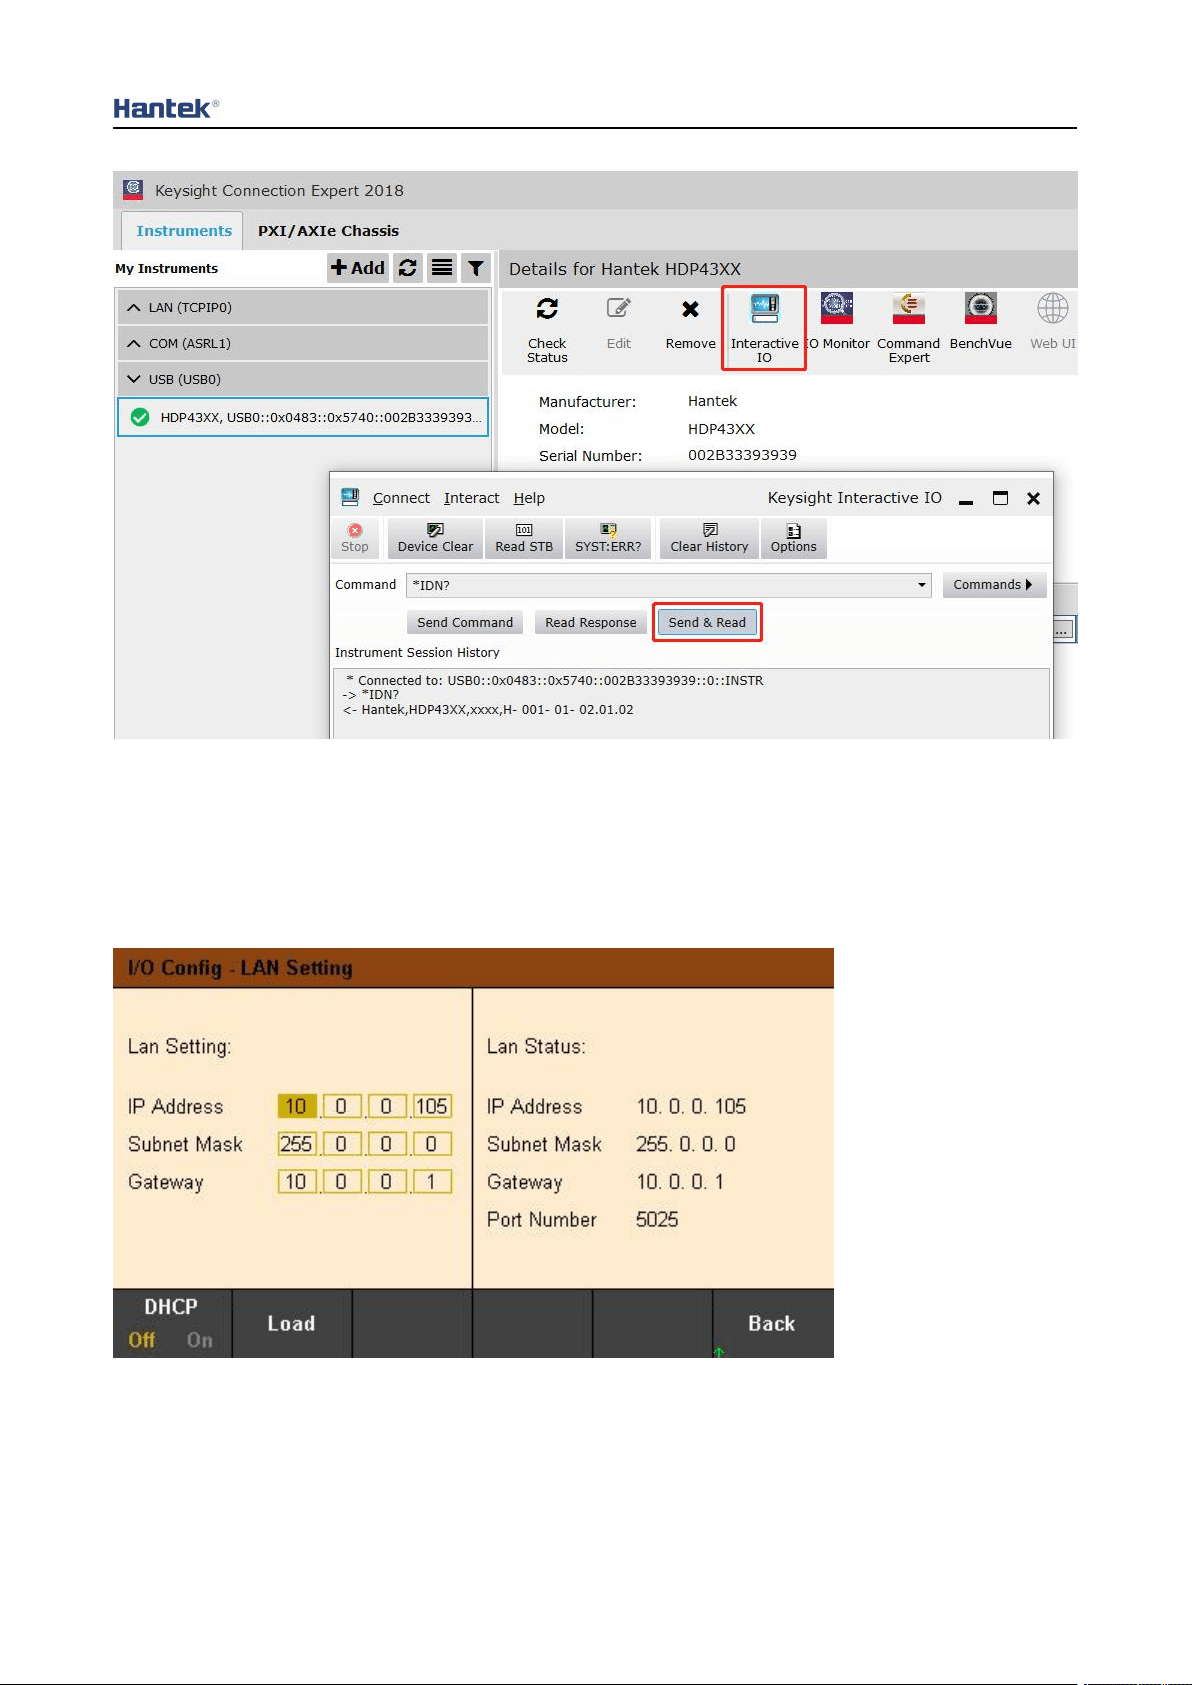The height and width of the screenshot is (1685, 1192).
Task: Click the Load softkey
Action: pos(291,1323)
